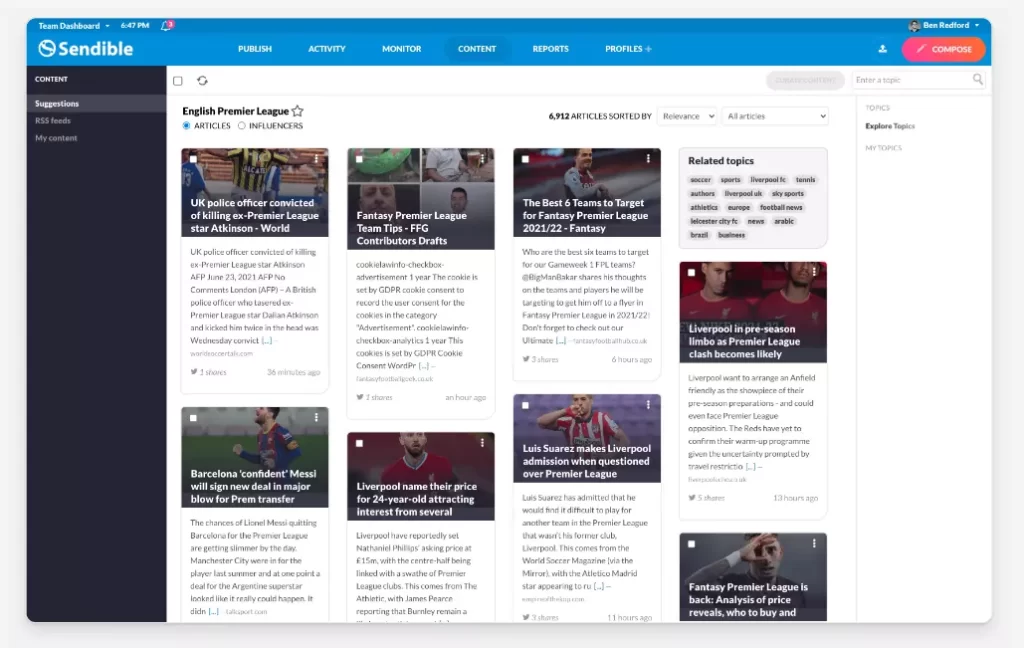Open three-dot menu on Liverpool name their price card
This screenshot has width=1024, height=648.
coord(482,443)
